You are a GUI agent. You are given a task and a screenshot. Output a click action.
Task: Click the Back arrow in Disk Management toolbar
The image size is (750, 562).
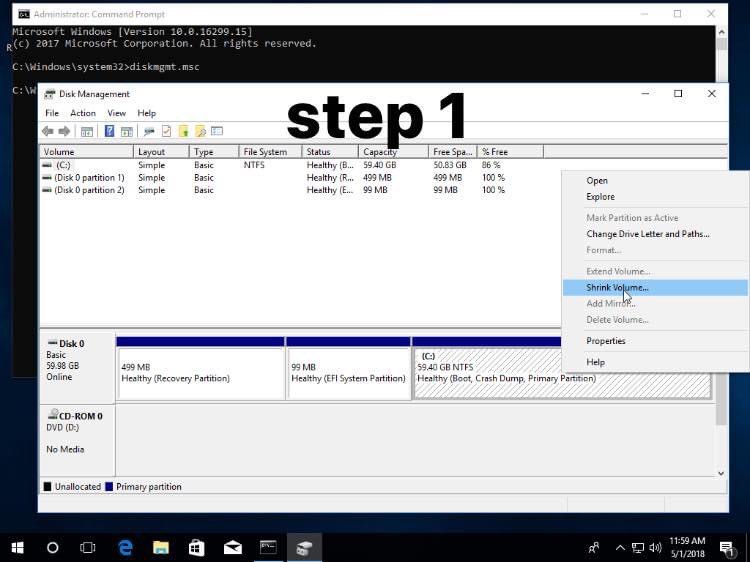pos(47,131)
